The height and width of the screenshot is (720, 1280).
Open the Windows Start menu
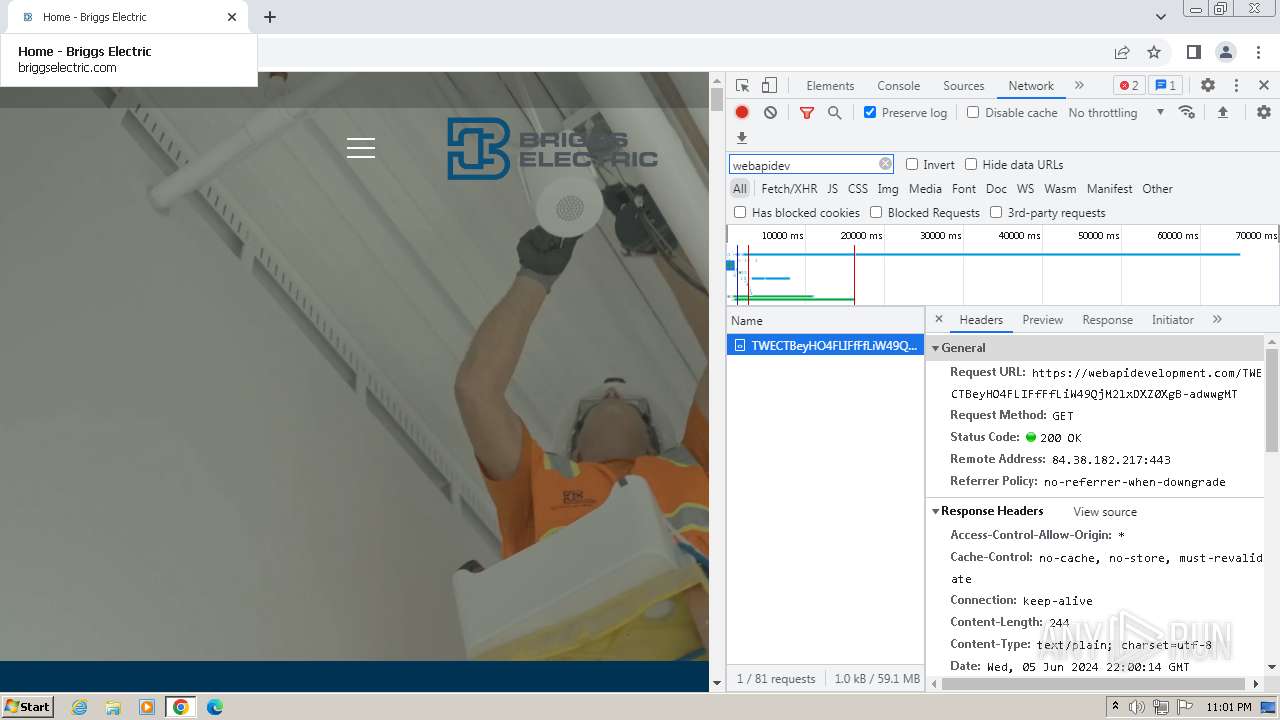[x=28, y=706]
